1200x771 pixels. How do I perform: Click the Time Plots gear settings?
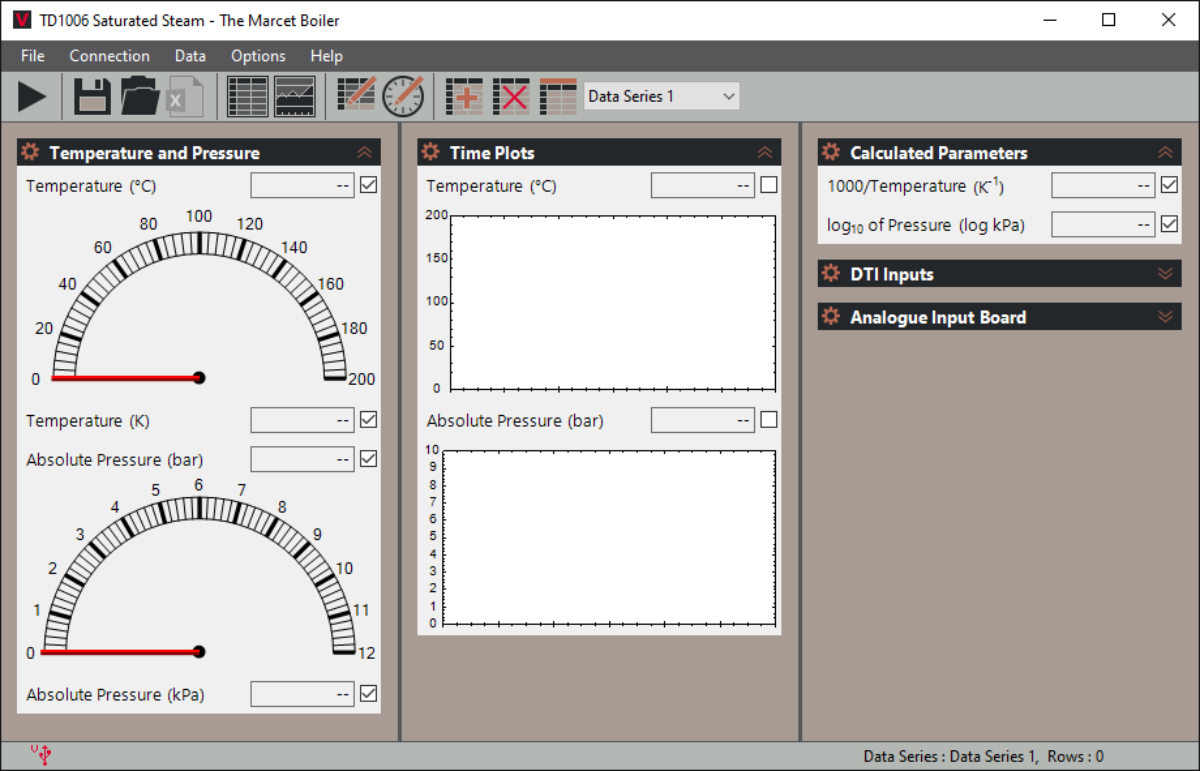click(x=431, y=152)
